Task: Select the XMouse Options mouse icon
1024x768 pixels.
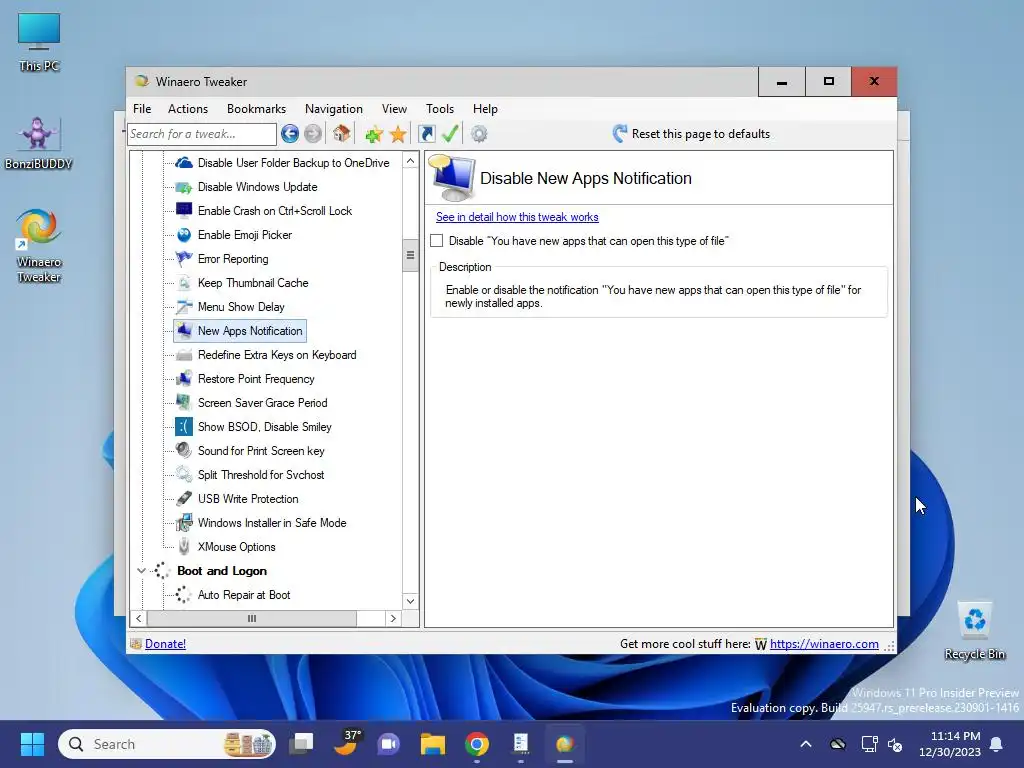Action: click(x=184, y=547)
